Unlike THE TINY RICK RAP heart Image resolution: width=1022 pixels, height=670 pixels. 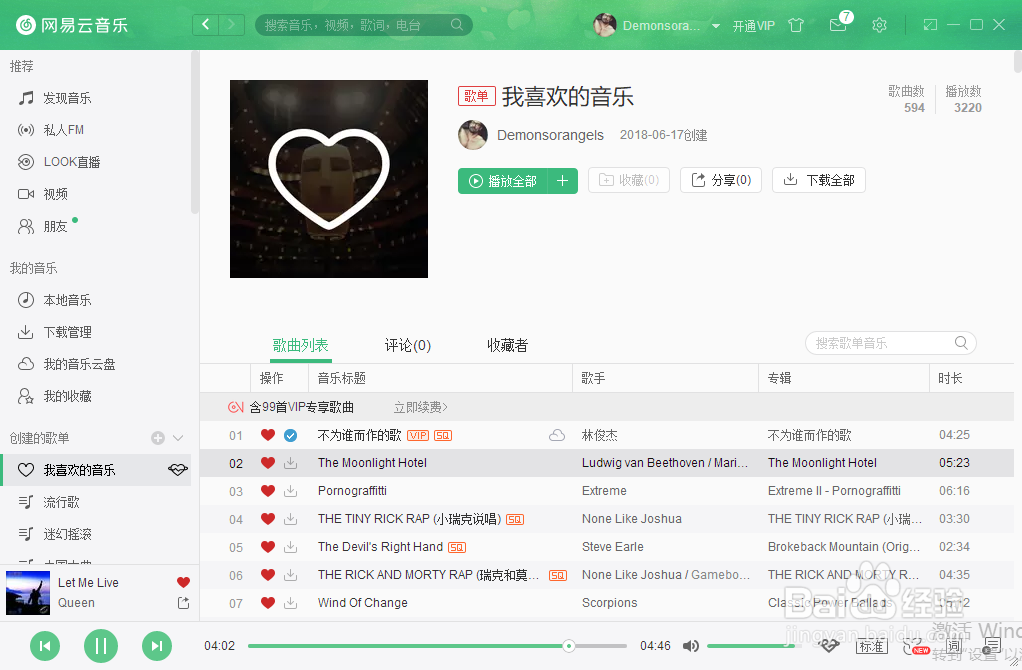pyautogui.click(x=267, y=519)
